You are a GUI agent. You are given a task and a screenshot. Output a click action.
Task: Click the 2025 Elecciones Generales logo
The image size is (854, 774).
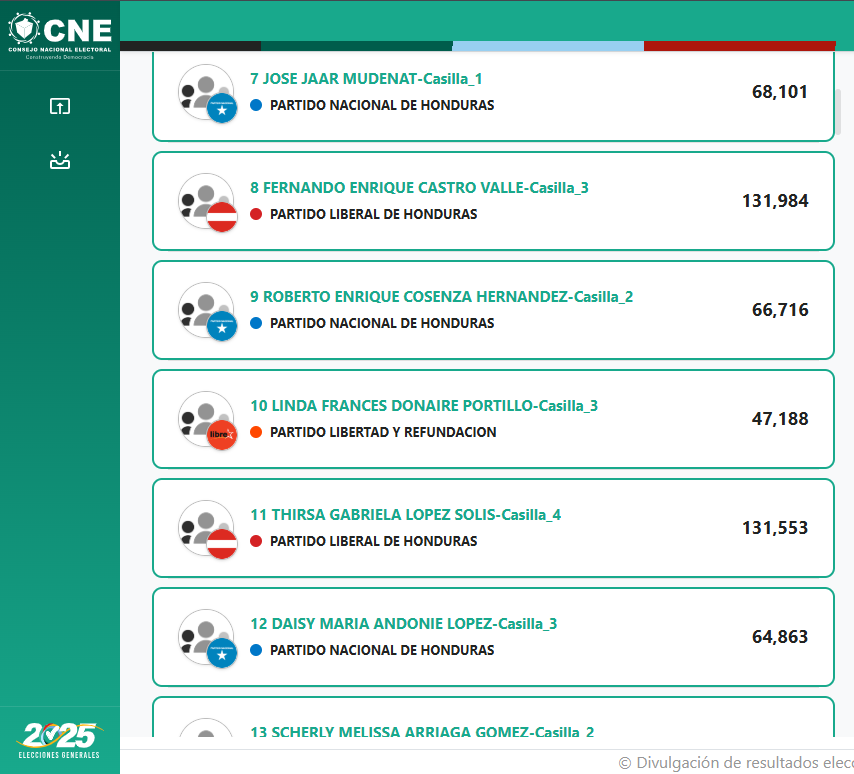coord(59,740)
